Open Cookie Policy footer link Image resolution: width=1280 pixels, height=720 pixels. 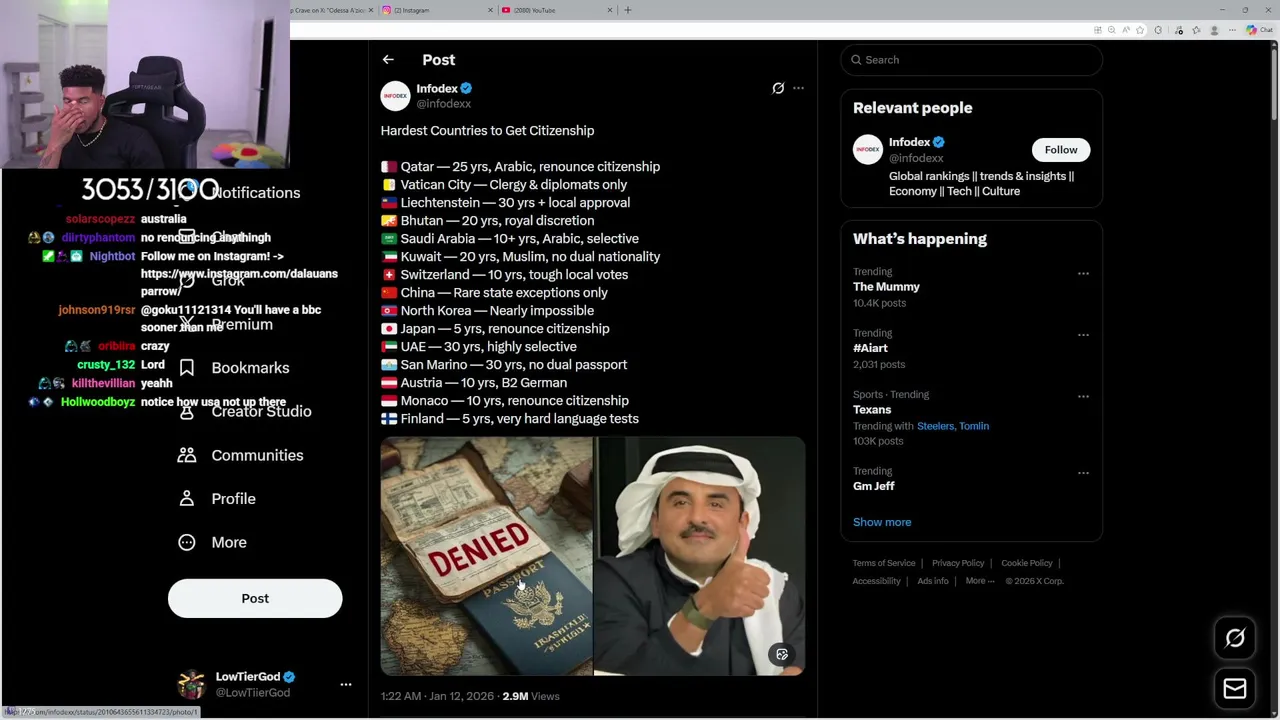(x=1027, y=563)
